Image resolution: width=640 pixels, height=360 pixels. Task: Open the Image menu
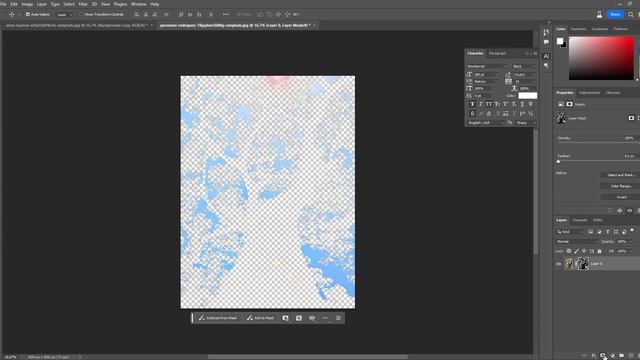click(x=27, y=4)
